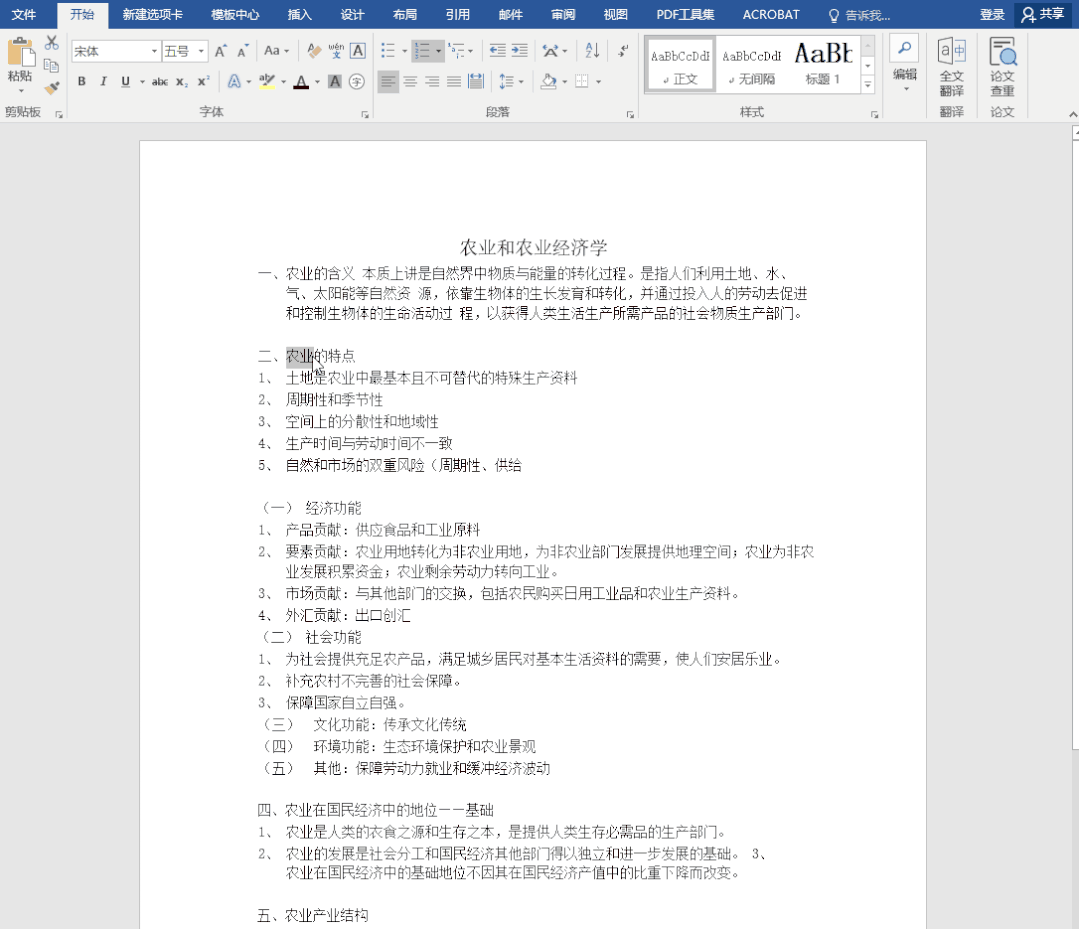Switch to the 引用 tab
Image resolution: width=1079 pixels, height=929 pixels.
point(458,14)
